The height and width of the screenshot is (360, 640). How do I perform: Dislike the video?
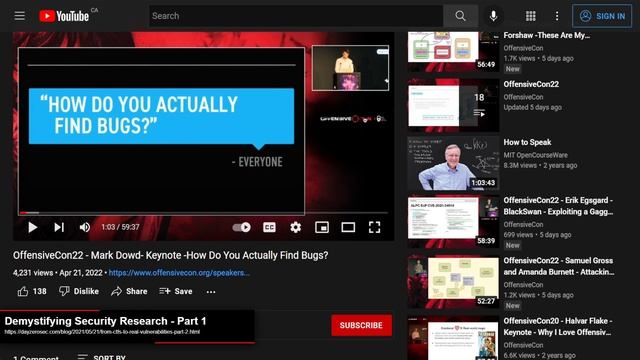pos(79,291)
